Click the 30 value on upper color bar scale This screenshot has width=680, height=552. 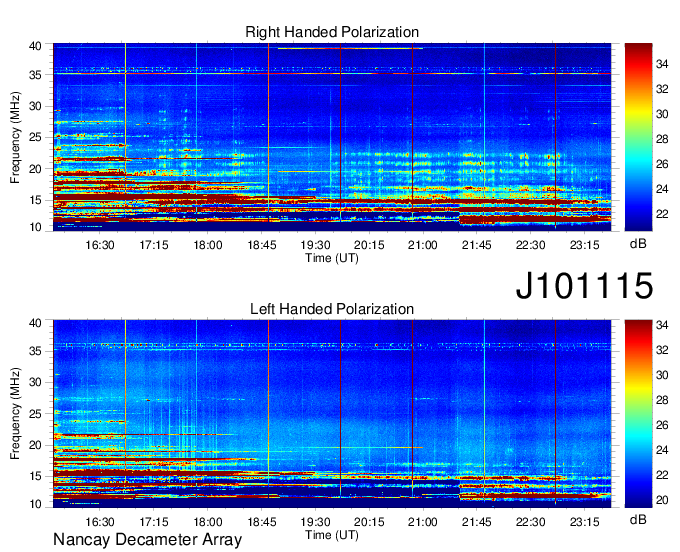pos(662,114)
